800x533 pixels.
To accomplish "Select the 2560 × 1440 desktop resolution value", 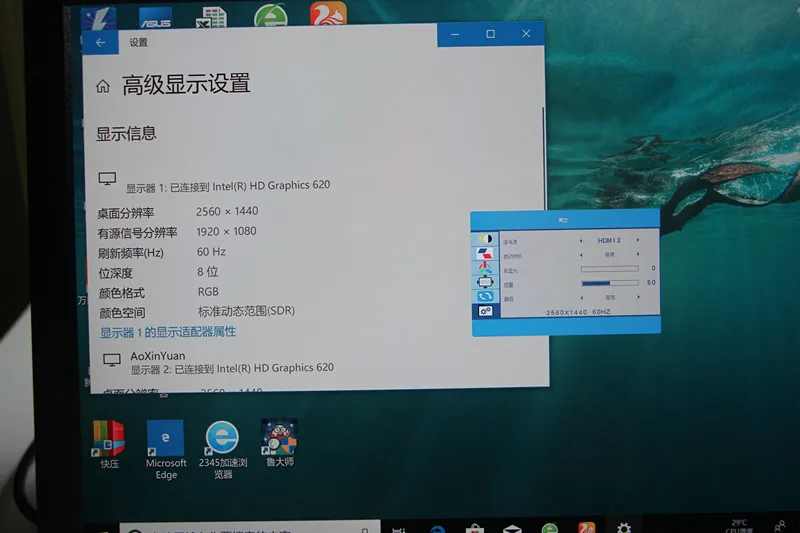I will (x=228, y=211).
